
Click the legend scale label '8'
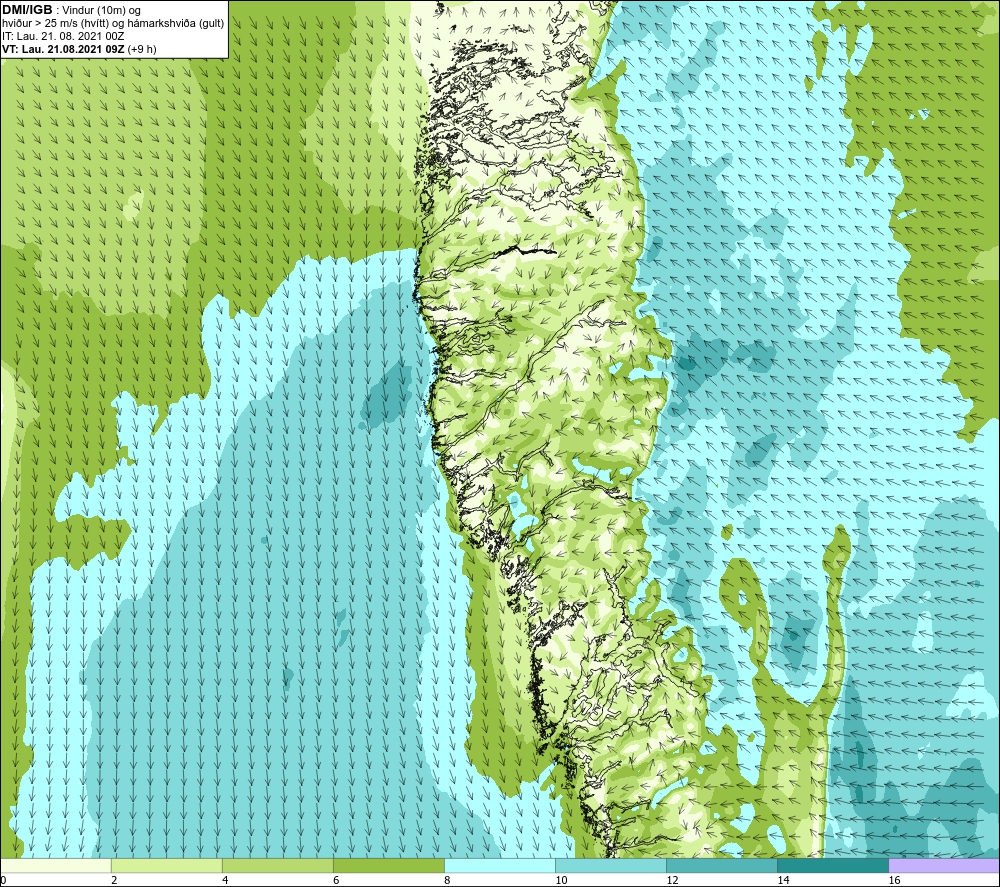(447, 881)
